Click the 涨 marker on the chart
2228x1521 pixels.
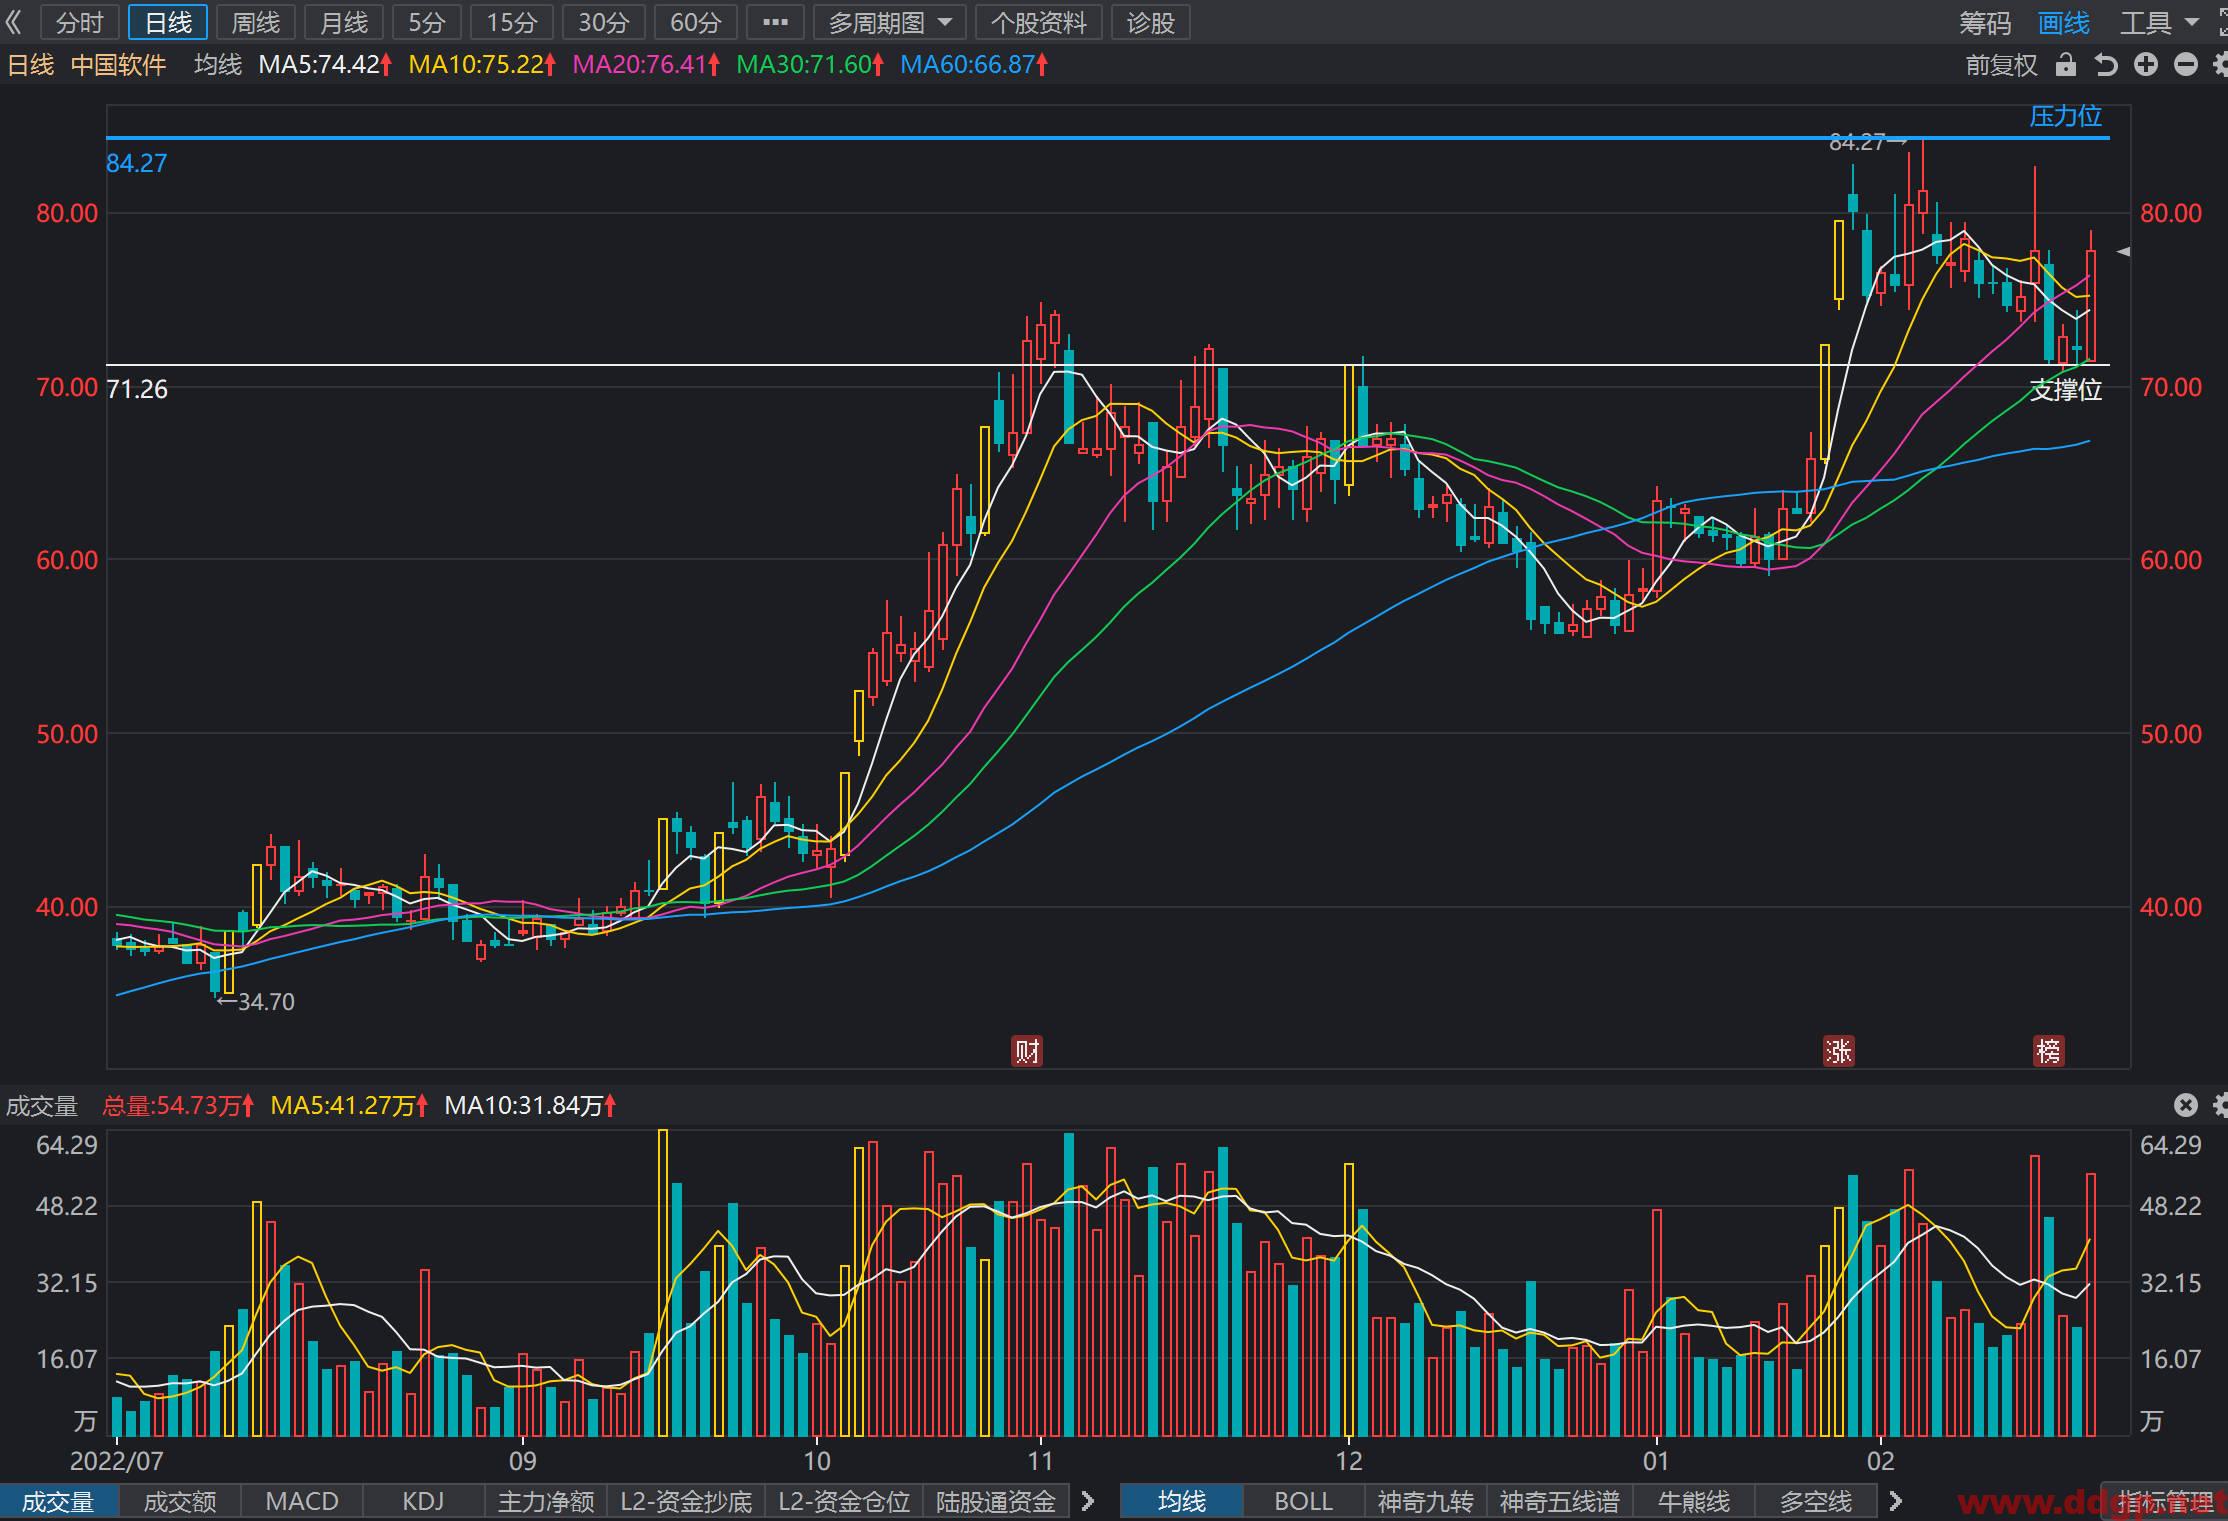(x=1839, y=1051)
